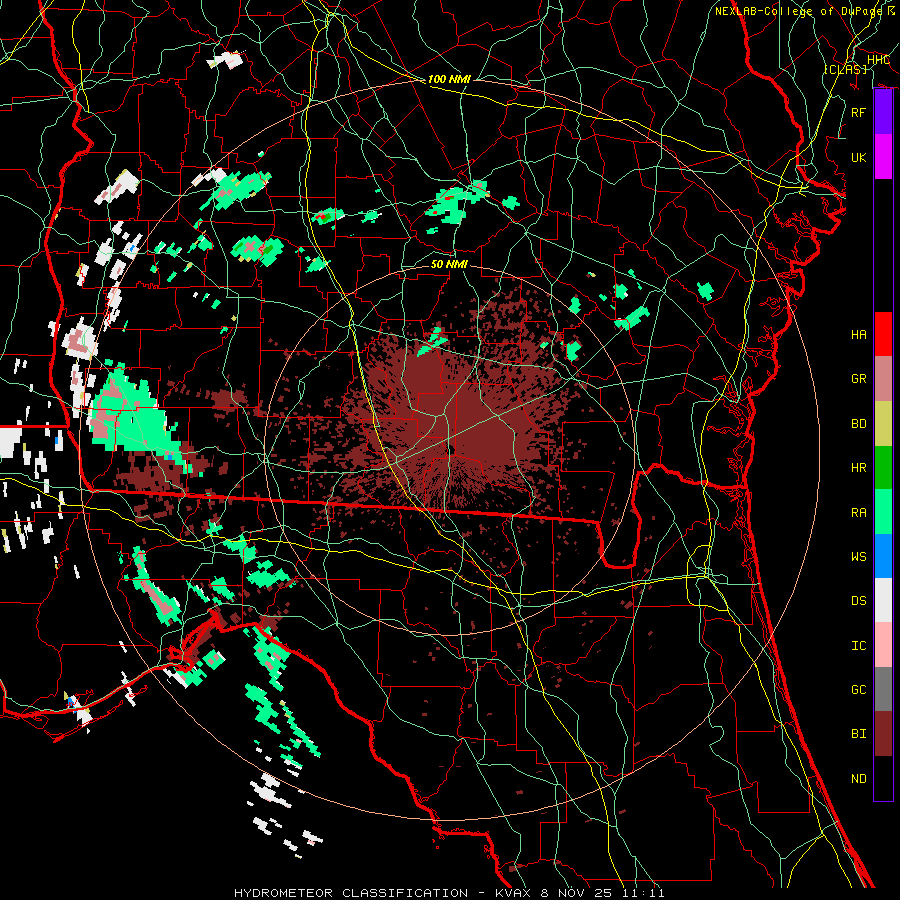The image size is (900, 900).
Task: Click the 100 NMI range ring label
Action: [449, 79]
